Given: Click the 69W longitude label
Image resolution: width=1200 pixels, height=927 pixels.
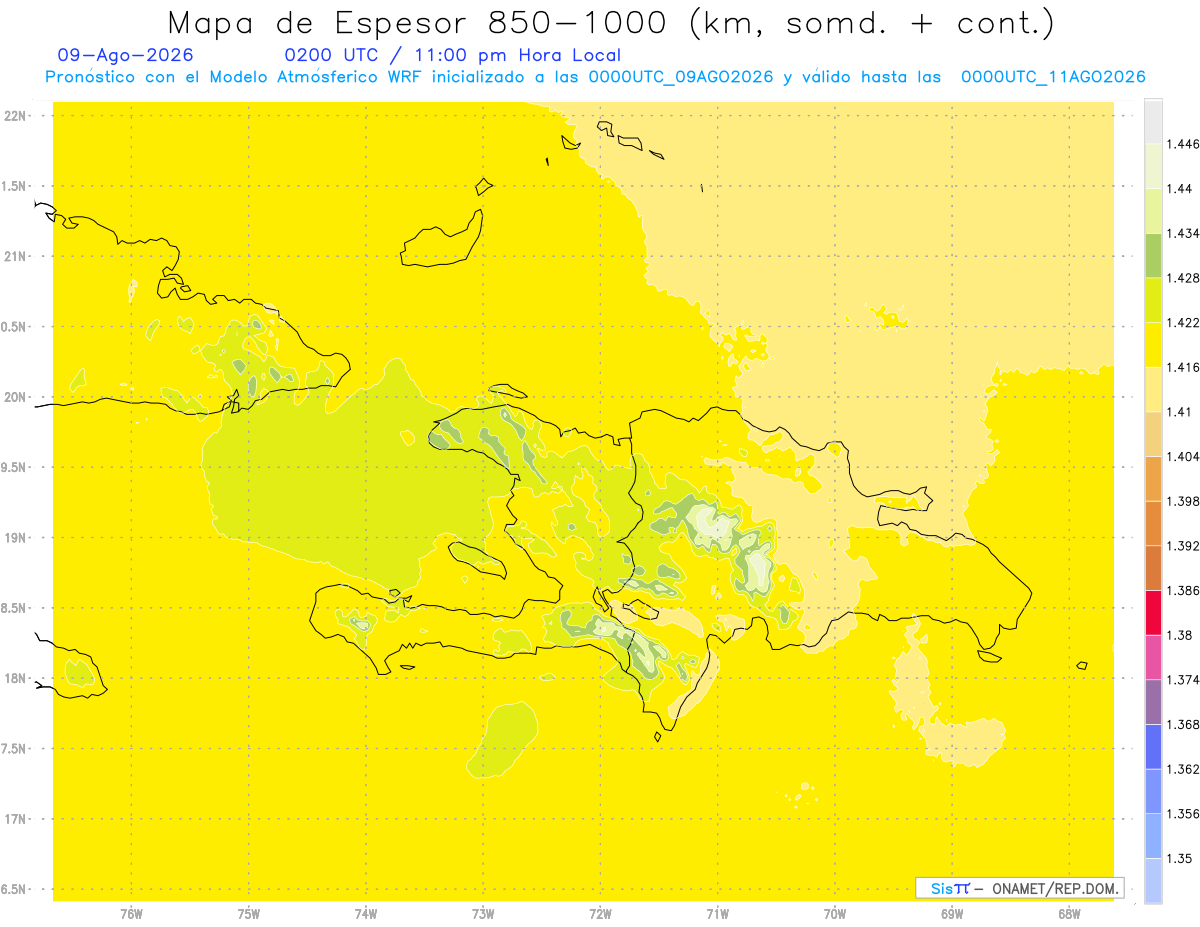Looking at the screenshot, I should pos(951,914).
